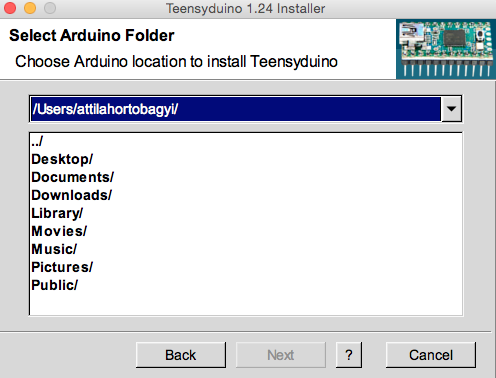The image size is (496, 378).
Task: Close the installer window with red button
Action: [x=10, y=8]
